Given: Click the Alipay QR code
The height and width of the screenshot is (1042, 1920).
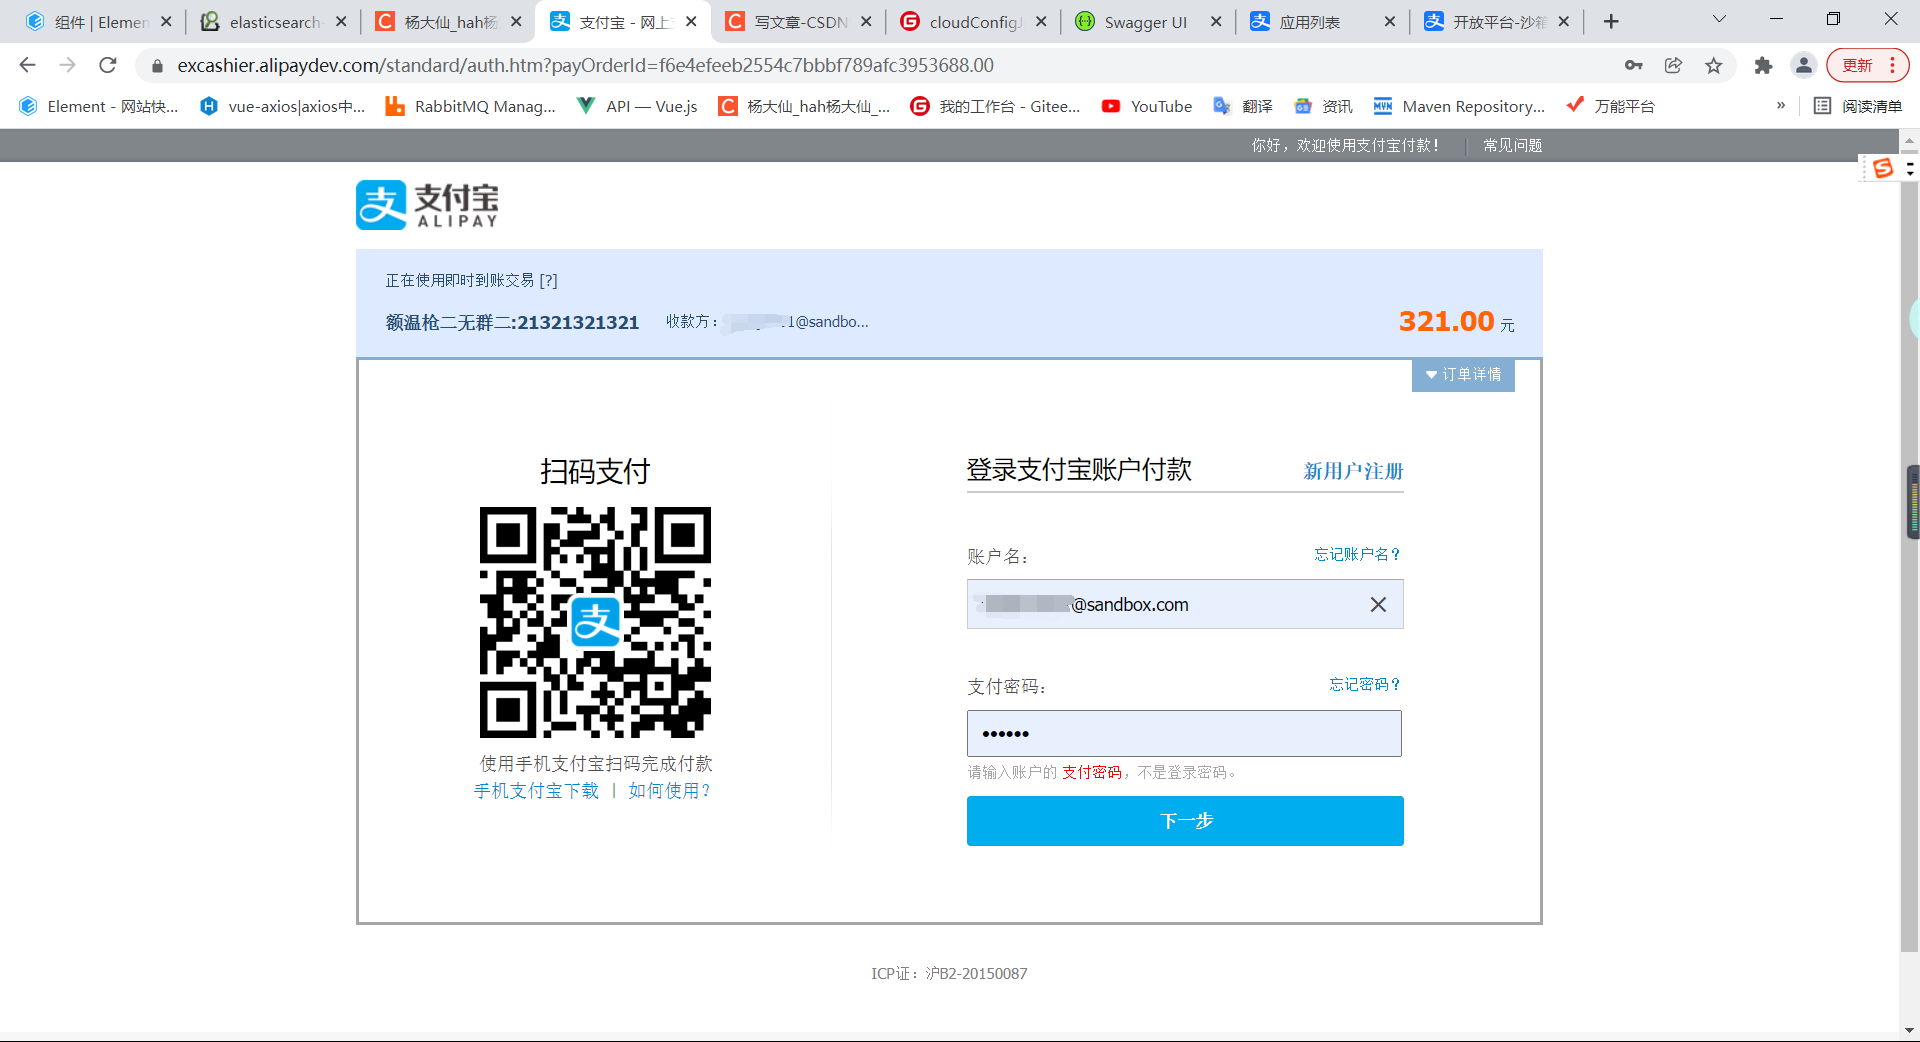Looking at the screenshot, I should 595,622.
